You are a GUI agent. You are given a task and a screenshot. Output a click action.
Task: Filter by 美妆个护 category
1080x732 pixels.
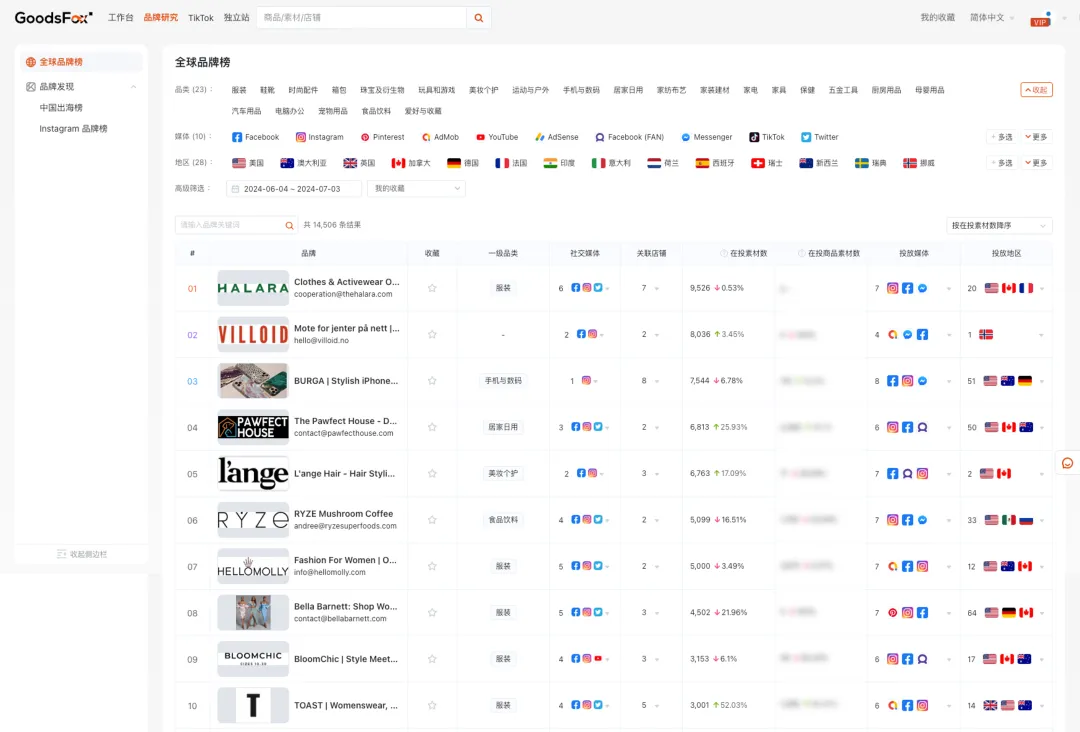484,90
